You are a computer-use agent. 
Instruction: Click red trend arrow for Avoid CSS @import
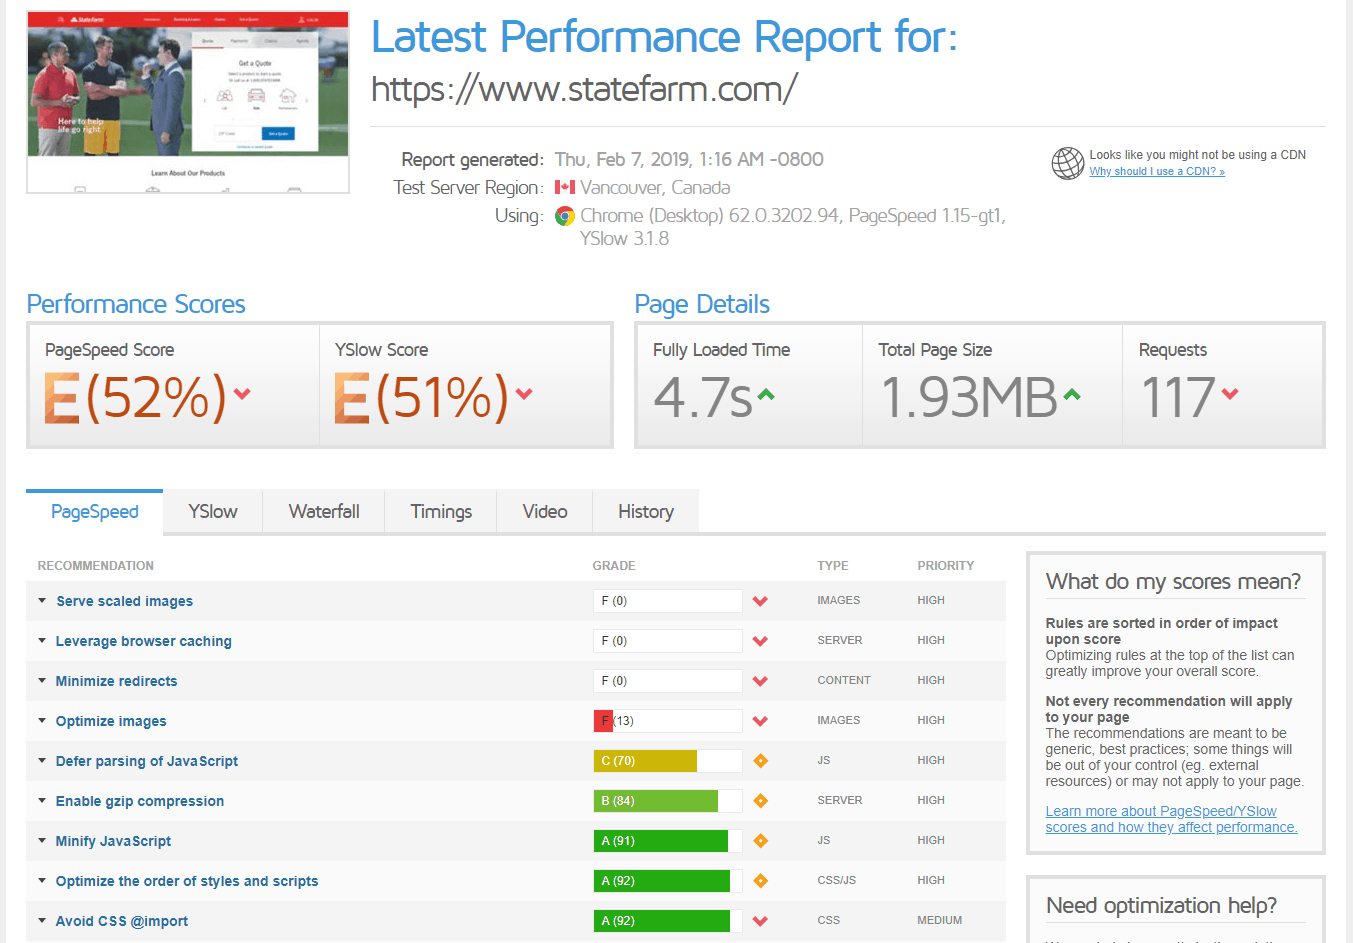point(760,921)
